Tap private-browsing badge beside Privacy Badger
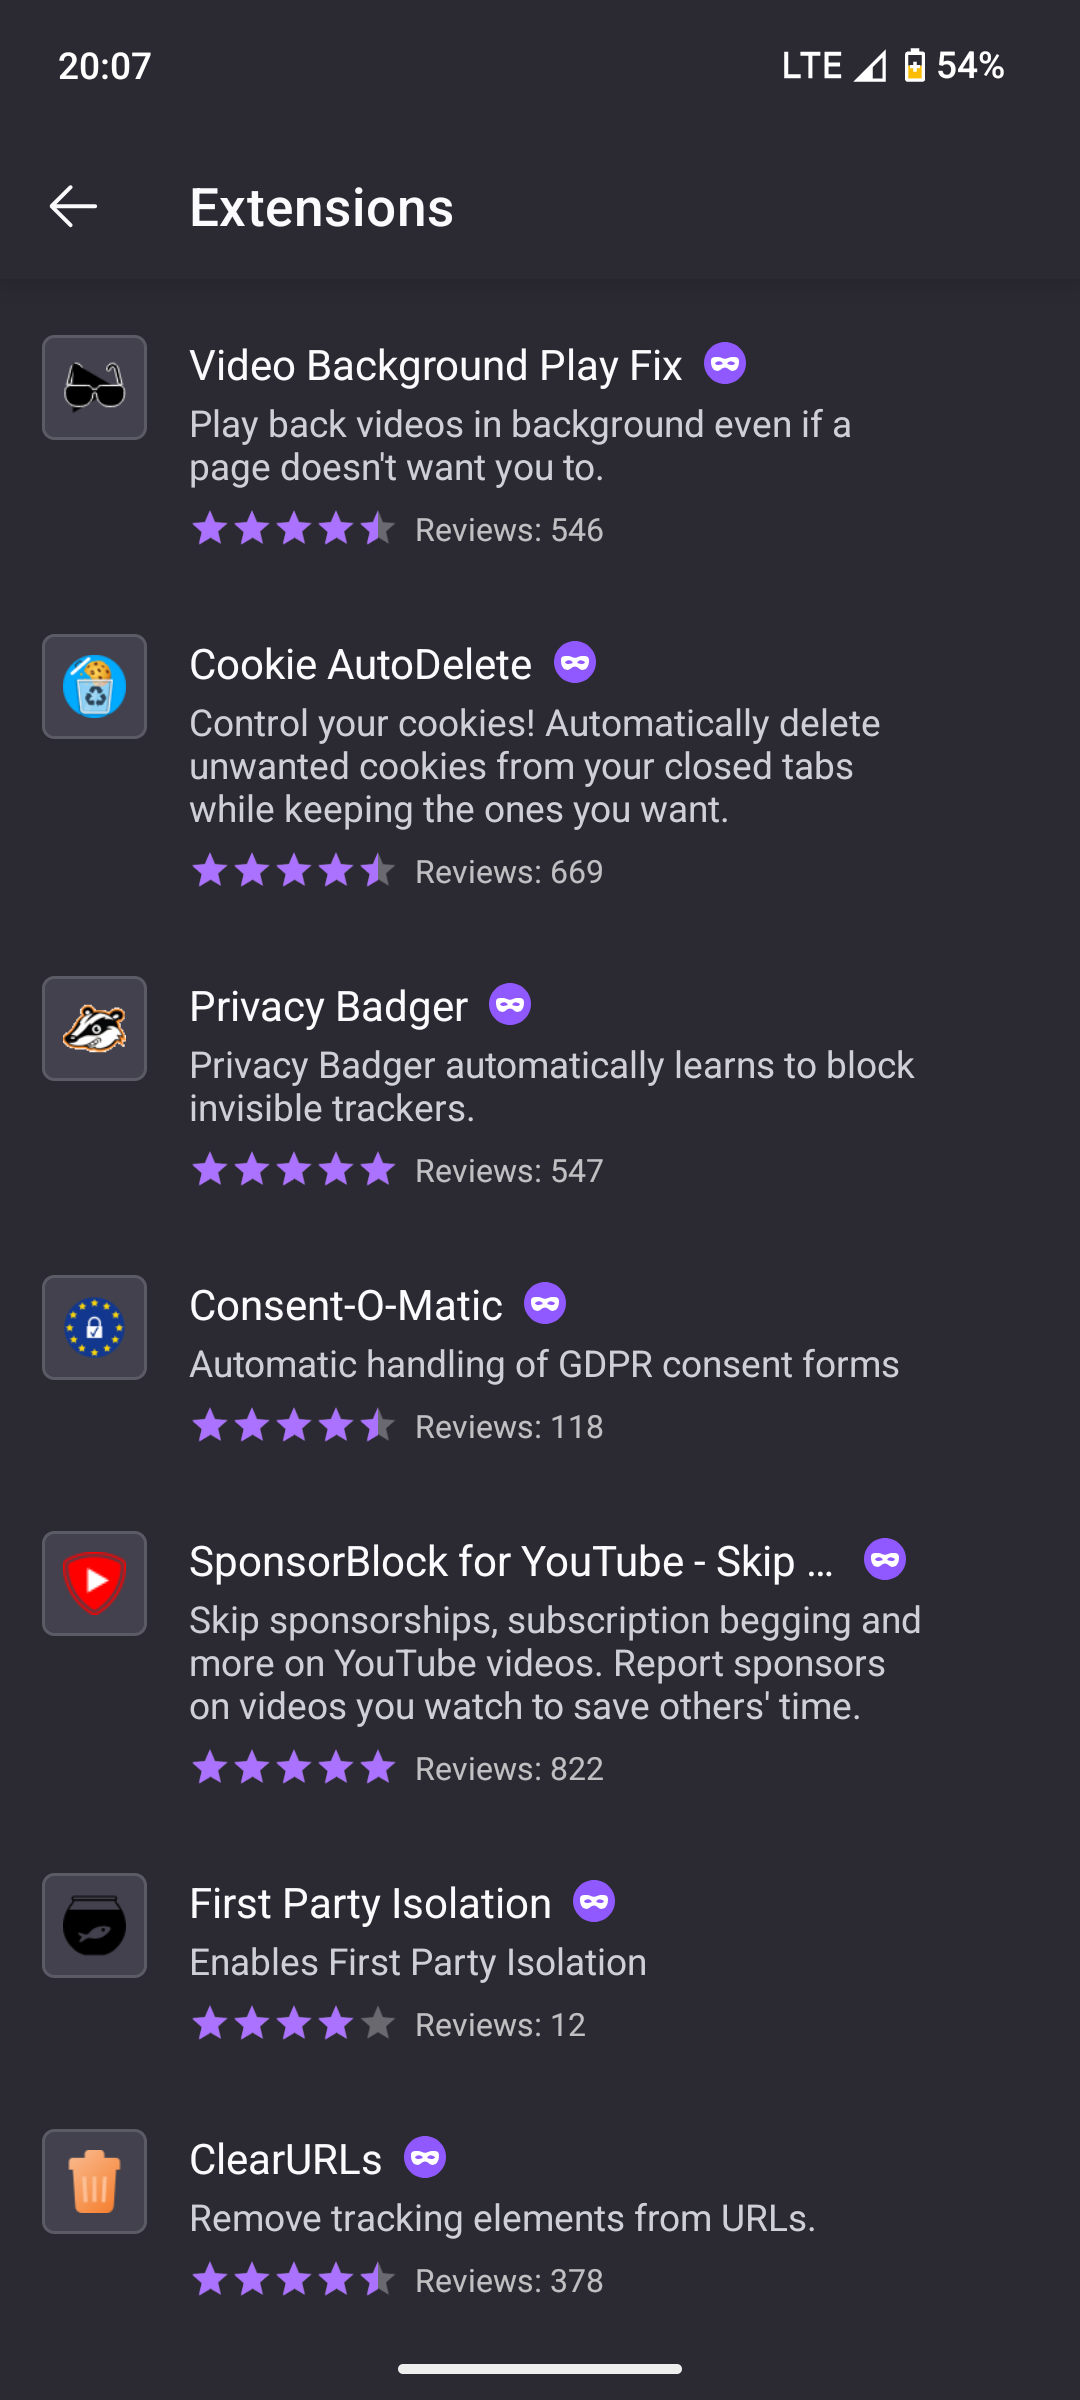Image resolution: width=1080 pixels, height=2400 pixels. point(510,1005)
